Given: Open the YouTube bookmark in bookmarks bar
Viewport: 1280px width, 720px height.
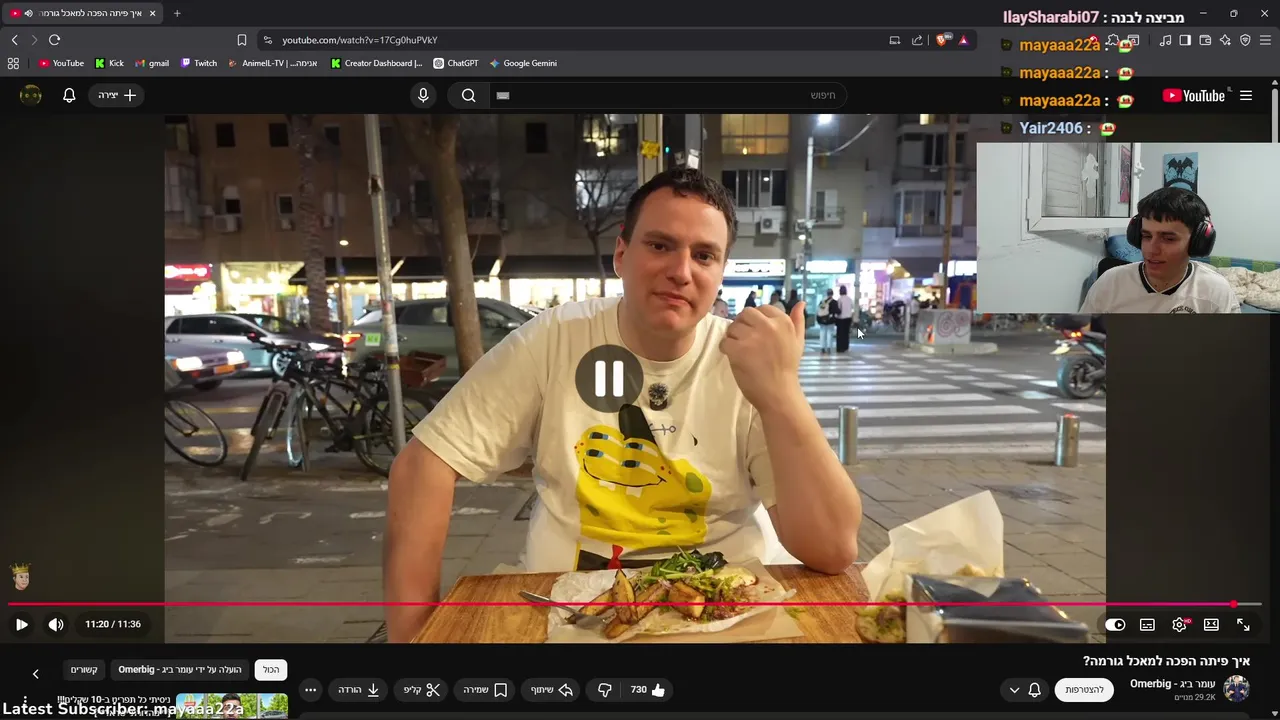Looking at the screenshot, I should click(61, 63).
